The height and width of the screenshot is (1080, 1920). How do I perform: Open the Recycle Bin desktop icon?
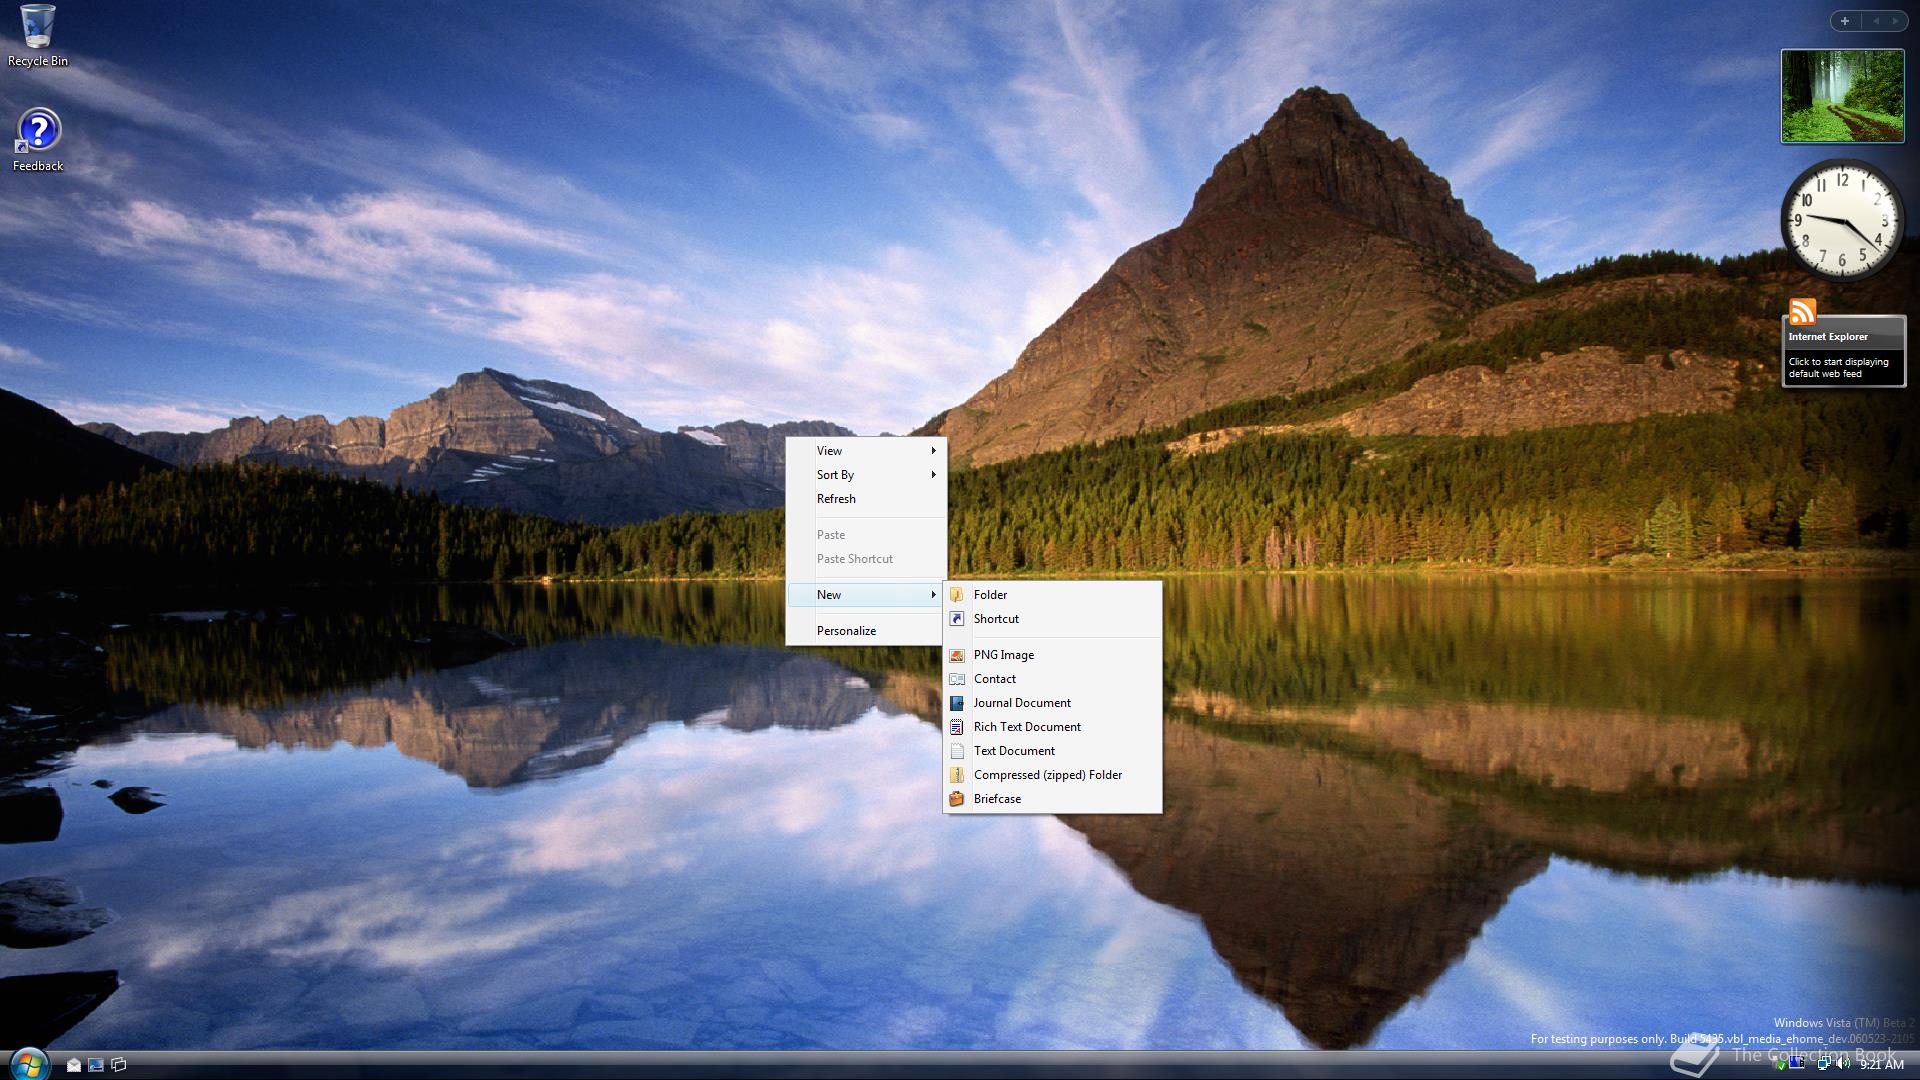click(37, 28)
